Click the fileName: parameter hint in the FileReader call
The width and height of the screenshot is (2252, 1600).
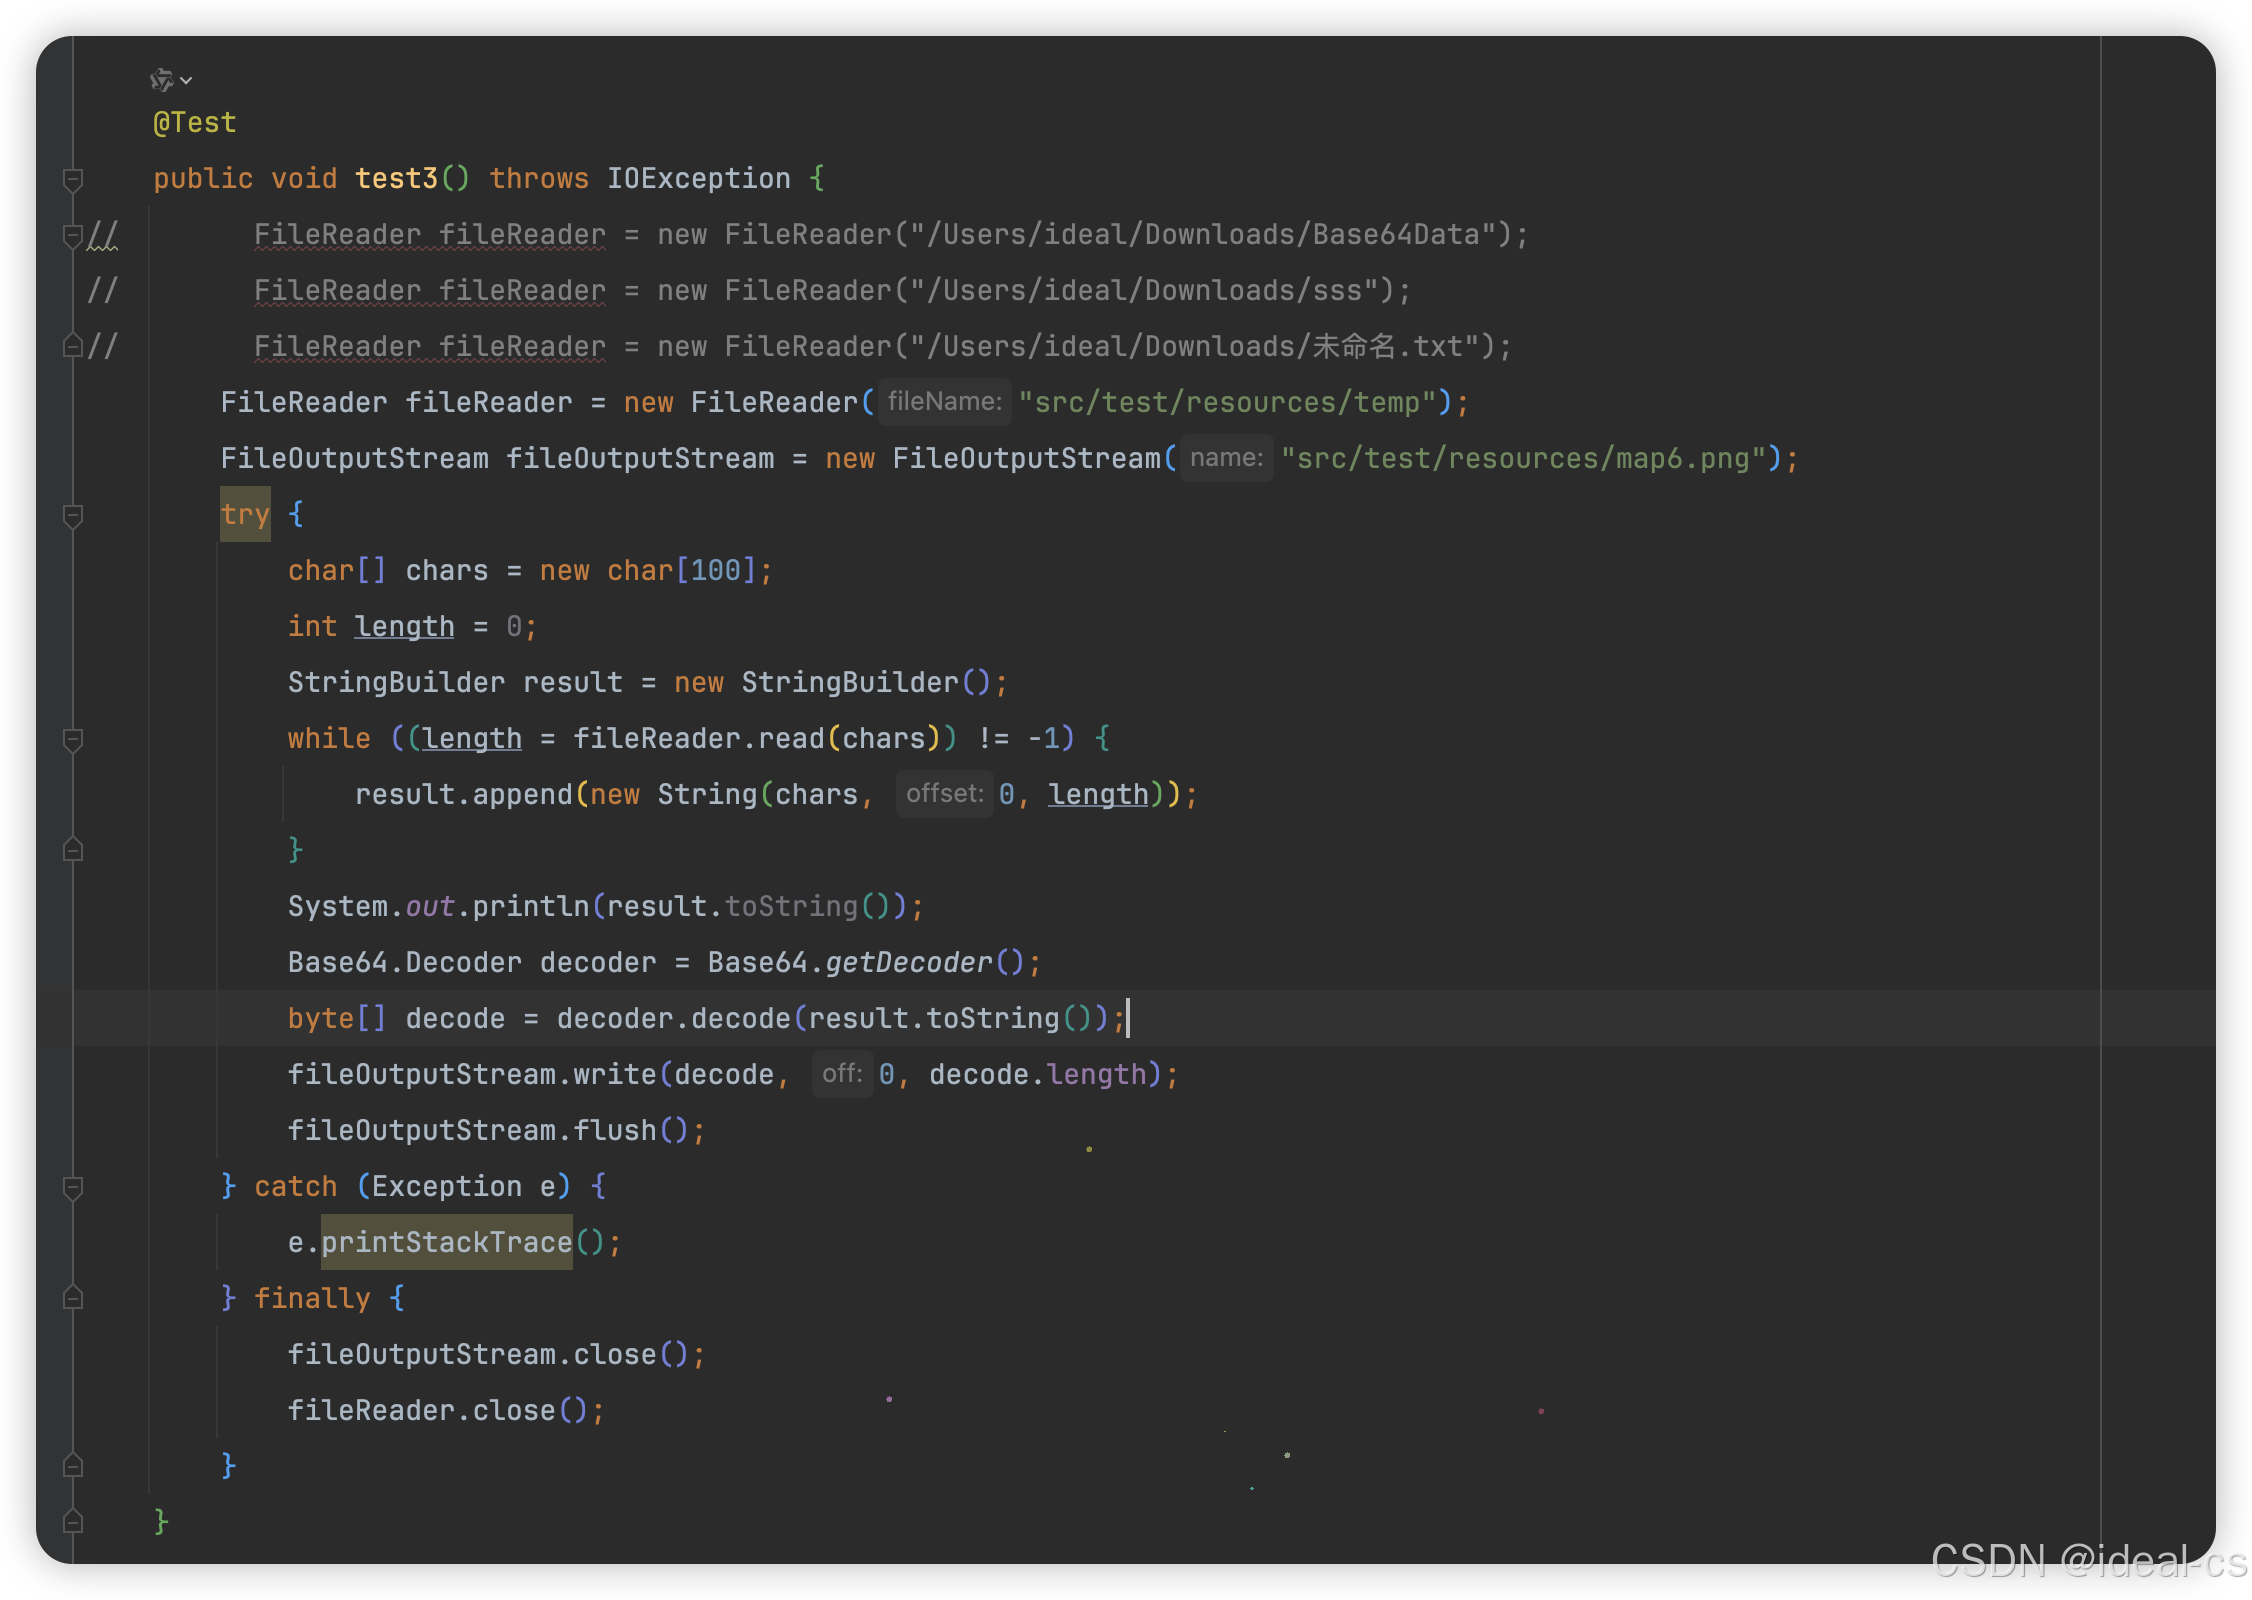(944, 402)
